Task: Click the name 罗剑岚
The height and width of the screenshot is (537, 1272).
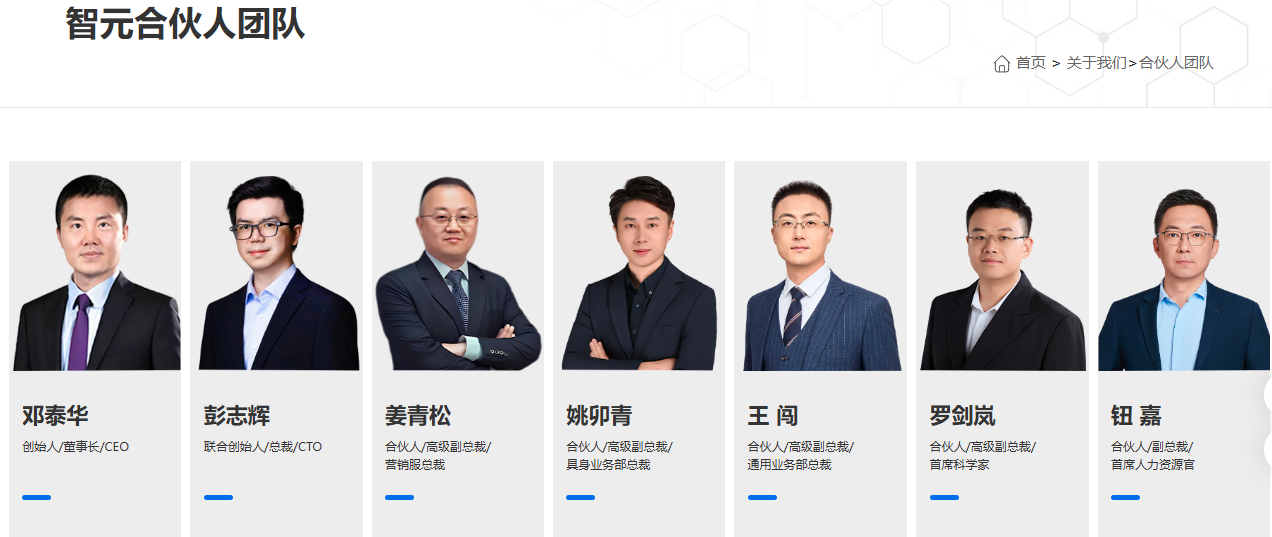Action: tap(962, 415)
